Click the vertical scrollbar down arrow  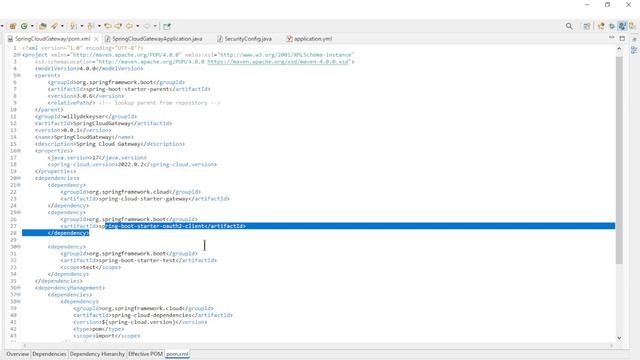tap(619, 338)
